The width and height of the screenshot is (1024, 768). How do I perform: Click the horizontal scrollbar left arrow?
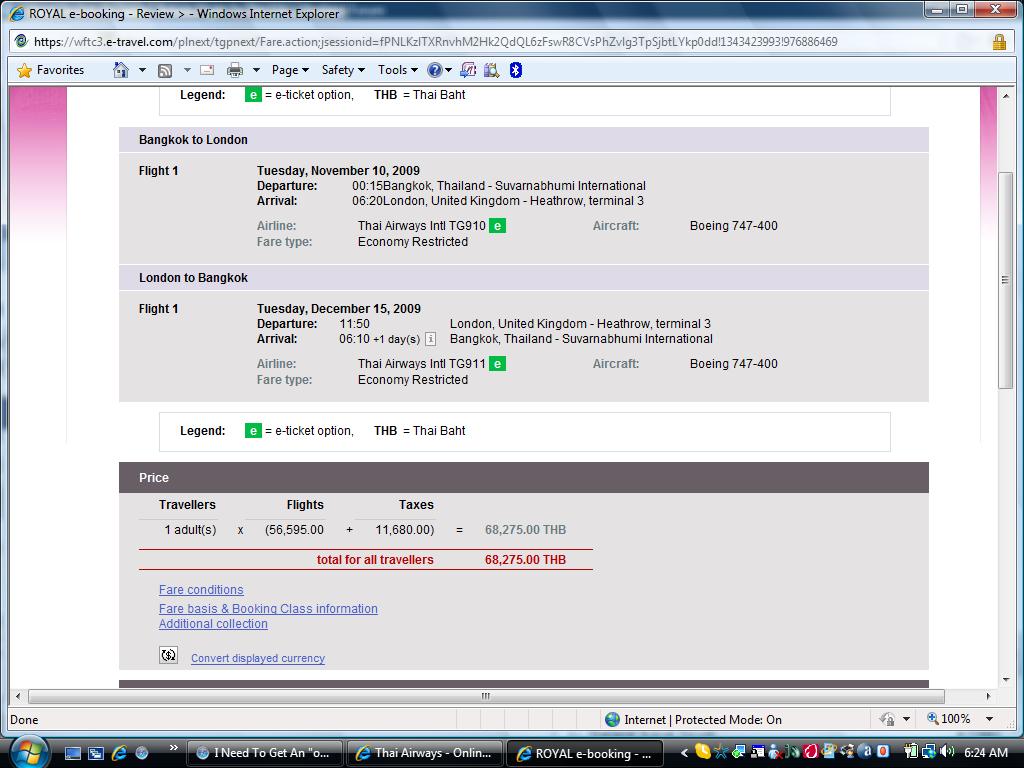tap(18, 696)
